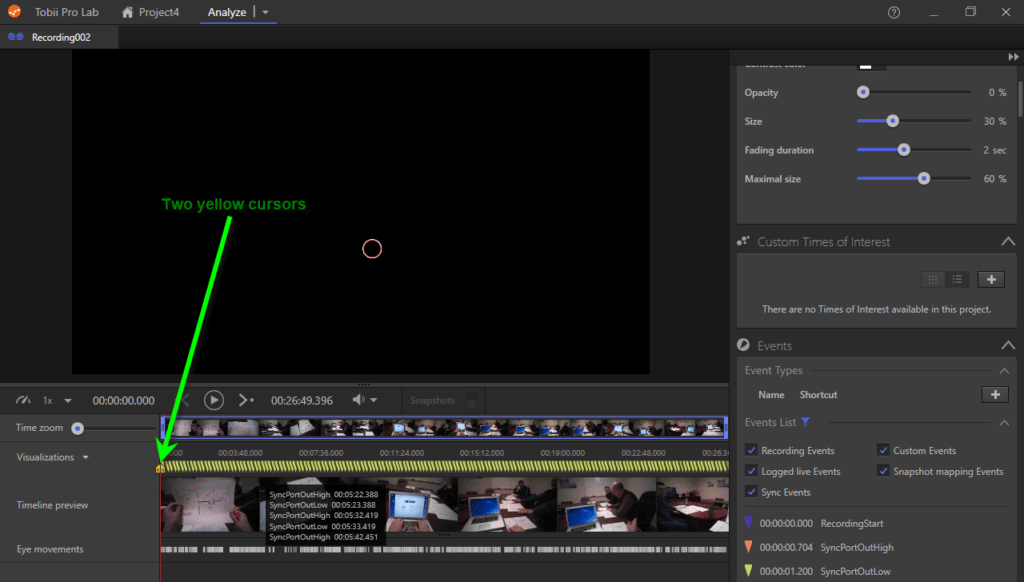Toggle the Sync Events checkbox off
Image resolution: width=1024 pixels, height=582 pixels.
pyautogui.click(x=753, y=492)
